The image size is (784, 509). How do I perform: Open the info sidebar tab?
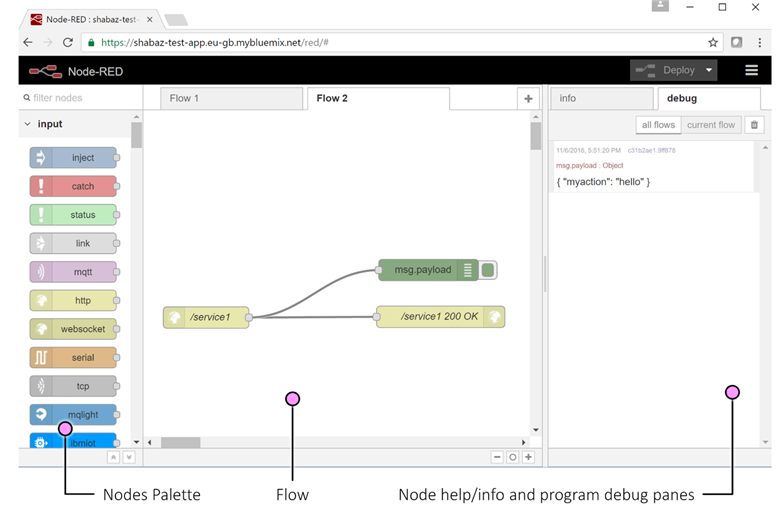tap(602, 98)
